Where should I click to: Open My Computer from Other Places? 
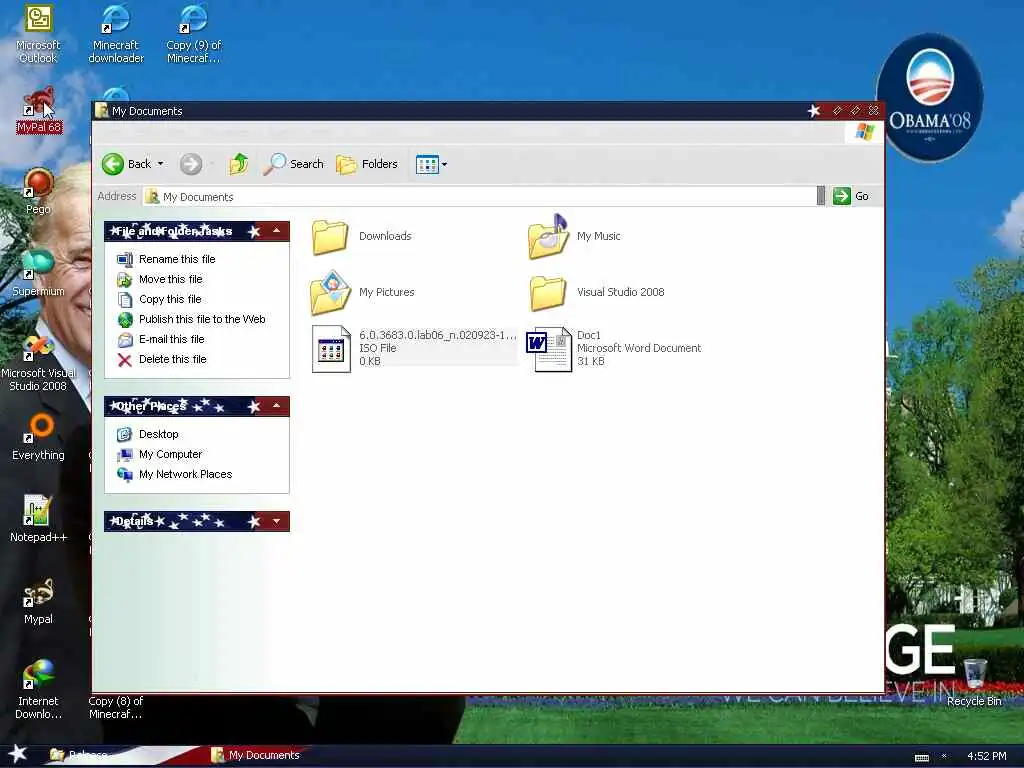click(170, 455)
